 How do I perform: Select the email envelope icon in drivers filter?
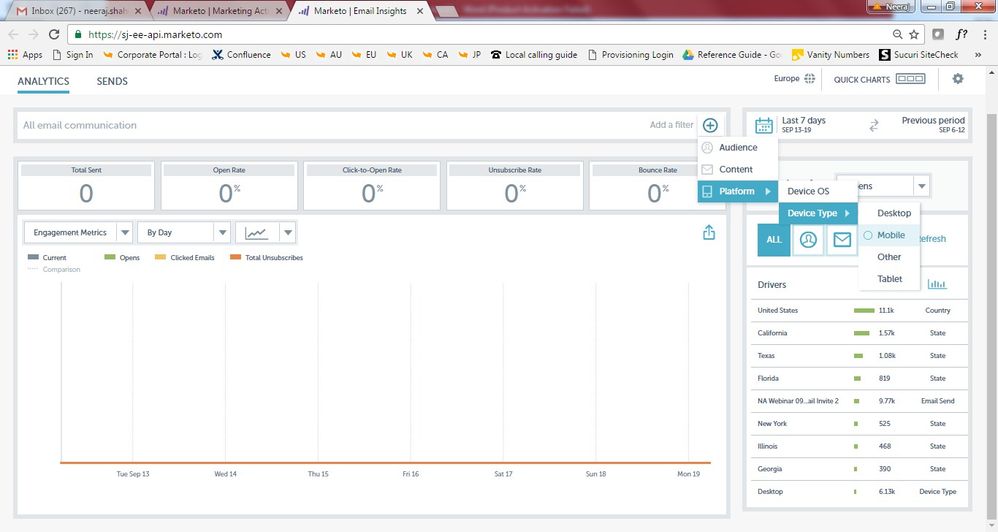point(841,240)
